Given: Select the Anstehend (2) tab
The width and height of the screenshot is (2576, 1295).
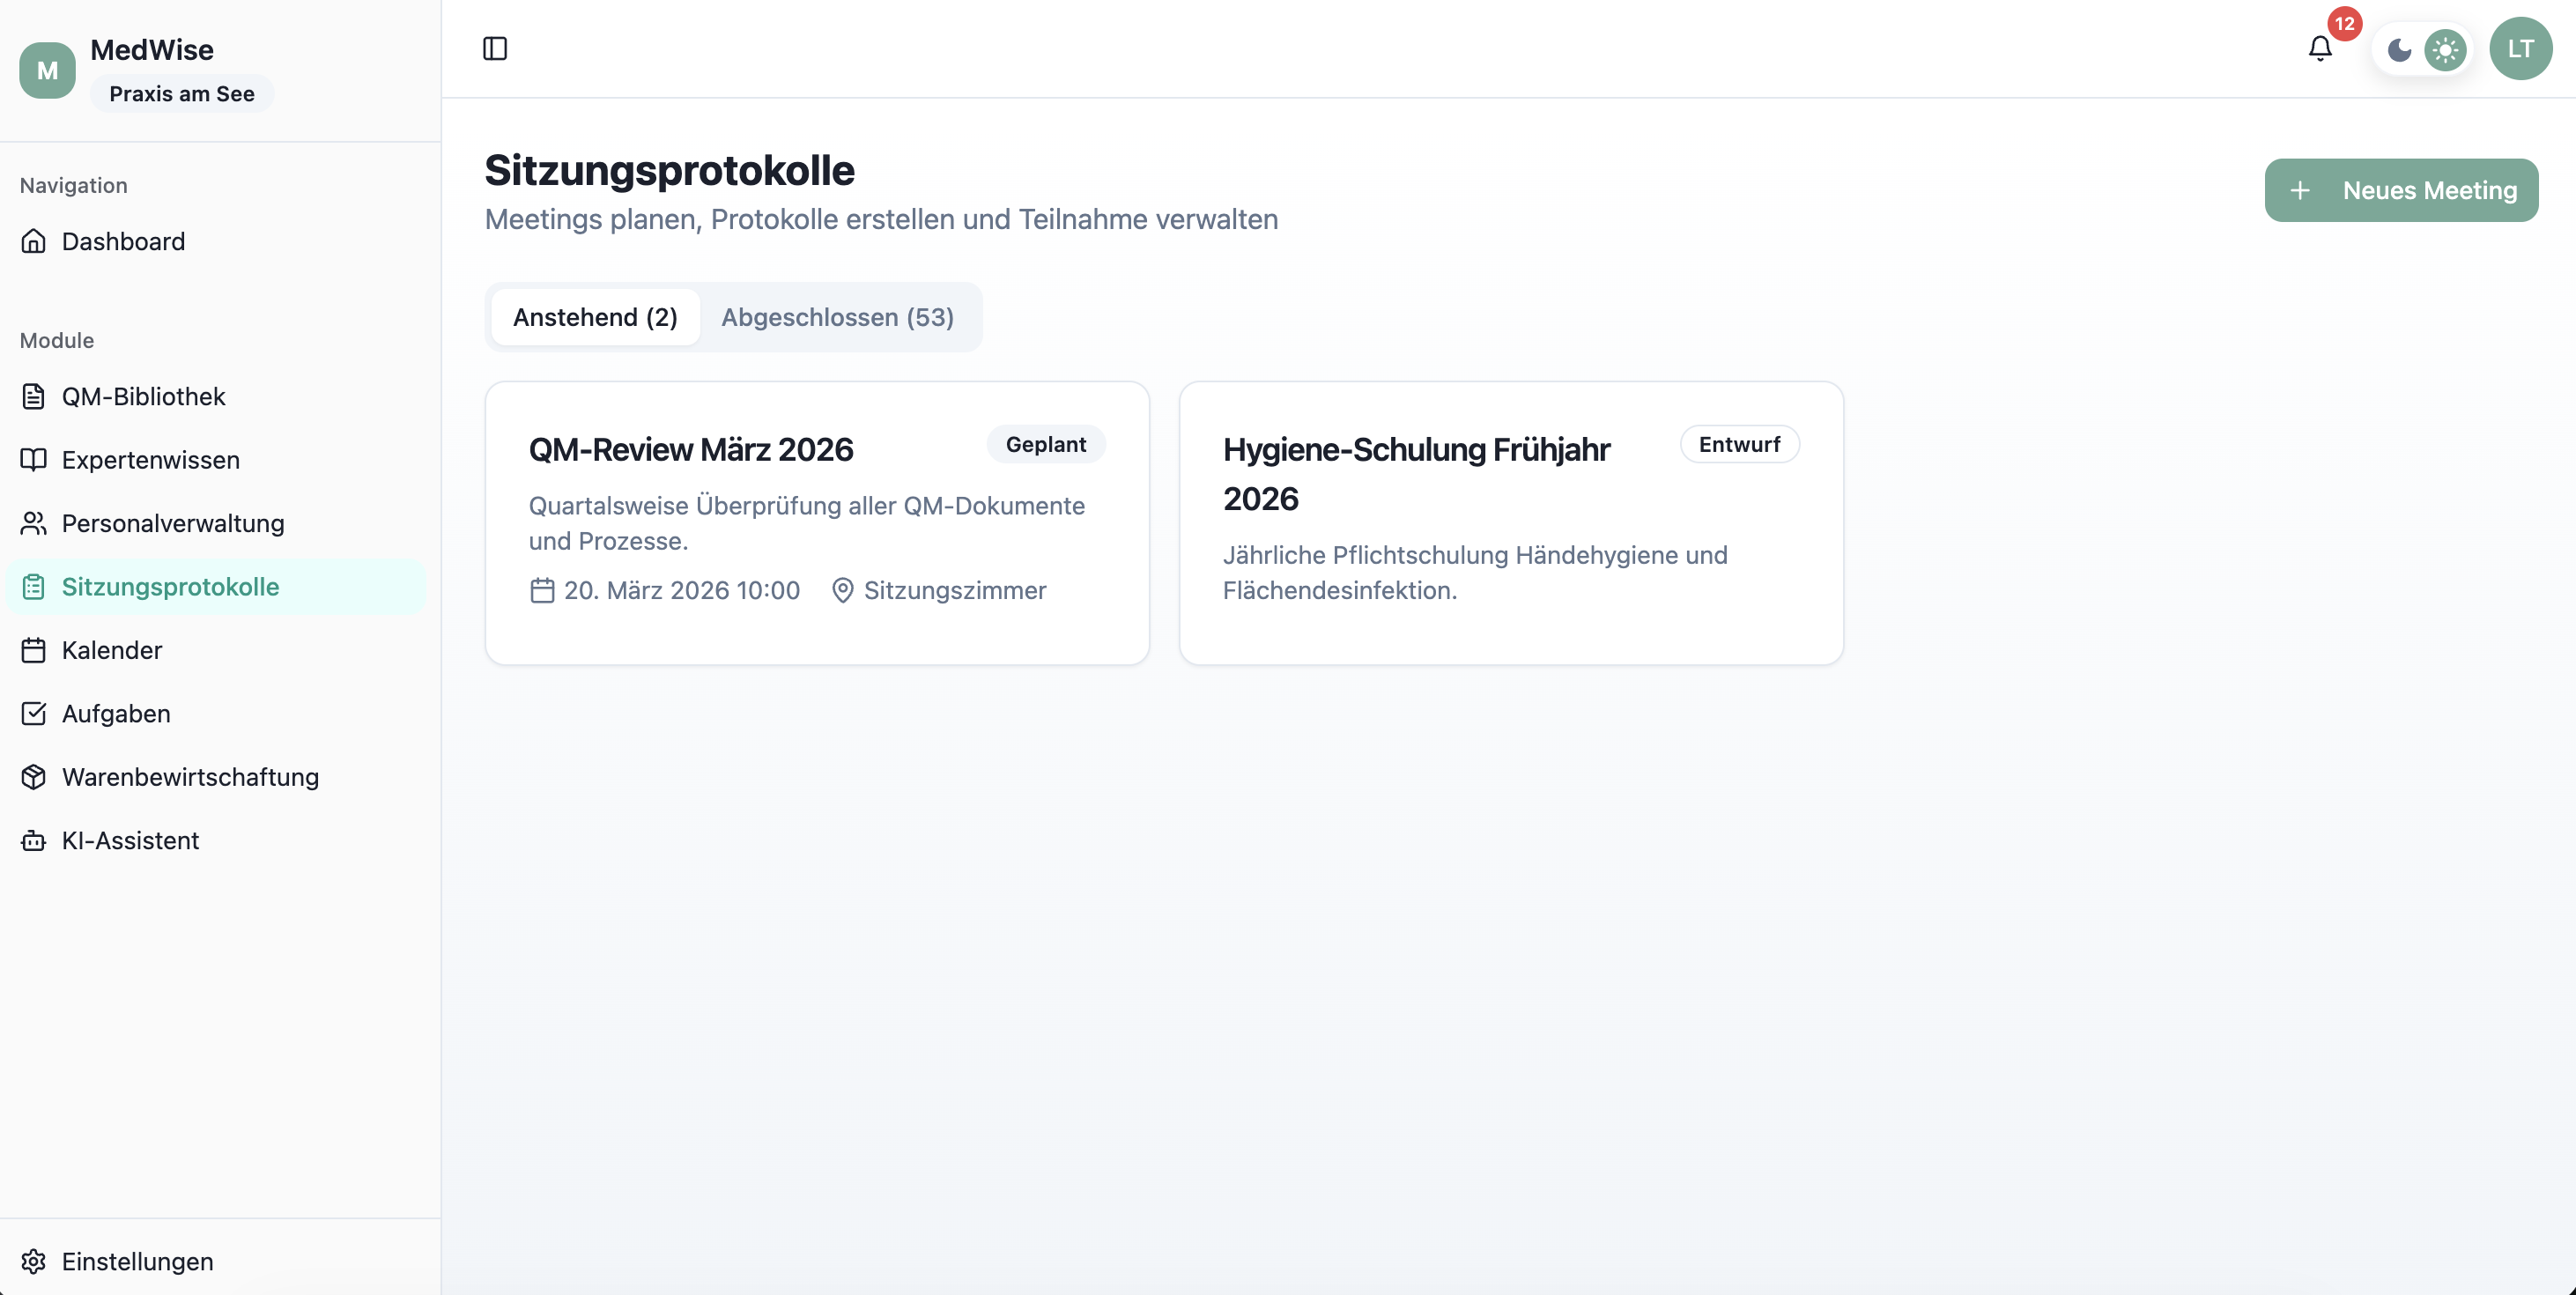Looking at the screenshot, I should [595, 317].
